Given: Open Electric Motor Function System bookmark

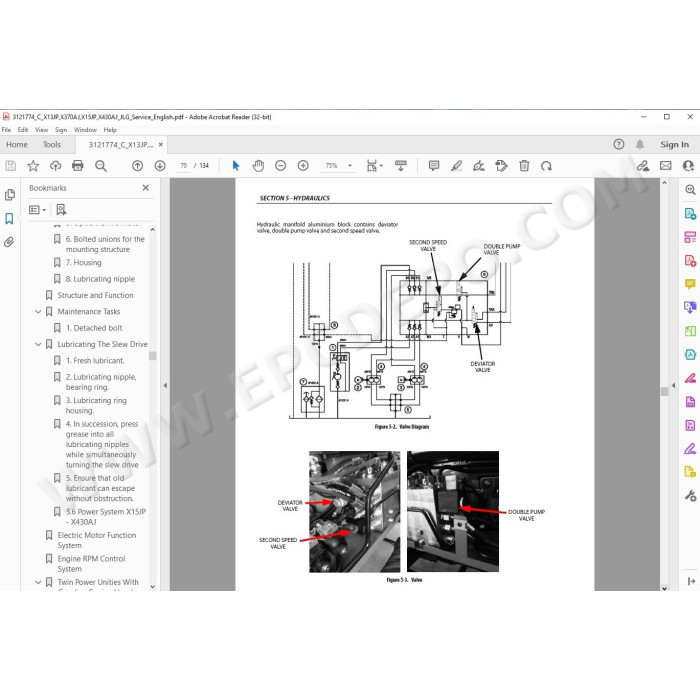Looking at the screenshot, I should [x=97, y=540].
